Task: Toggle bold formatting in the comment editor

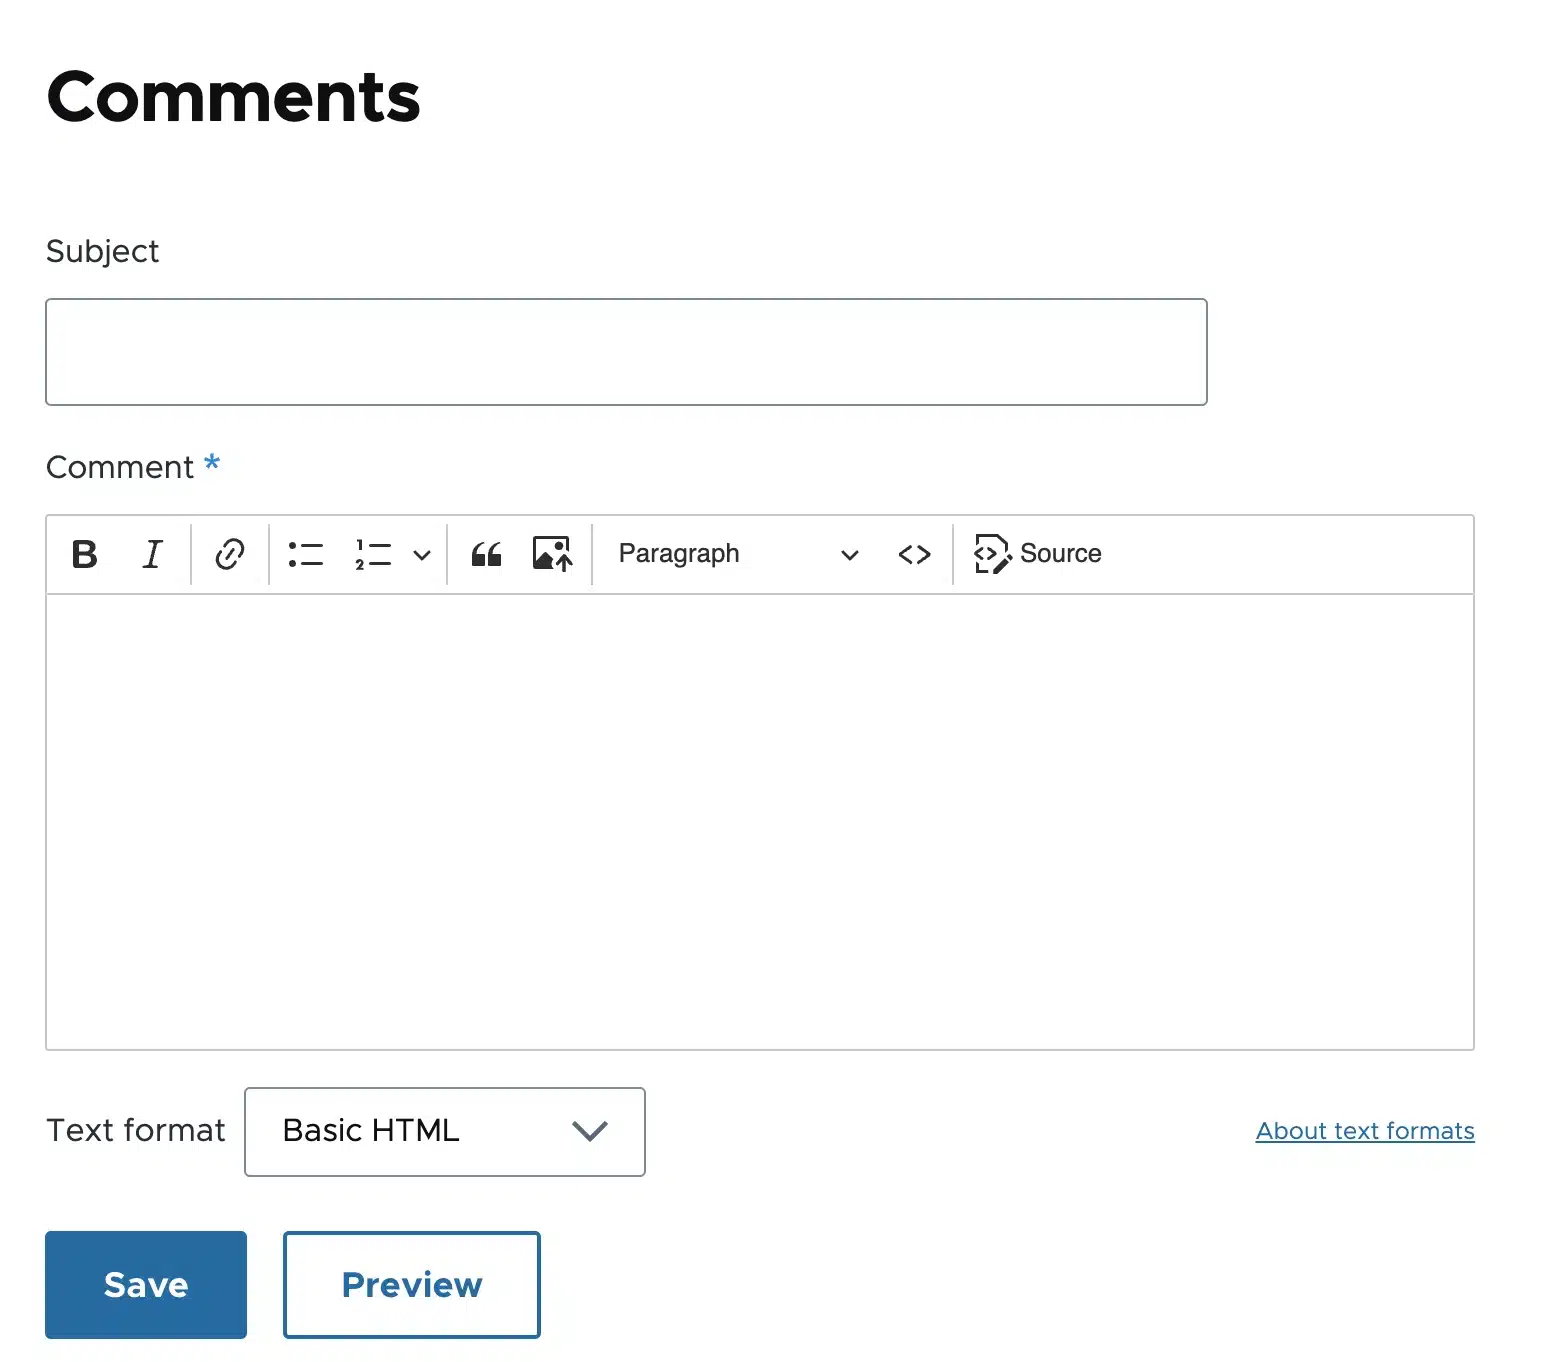Action: [85, 554]
